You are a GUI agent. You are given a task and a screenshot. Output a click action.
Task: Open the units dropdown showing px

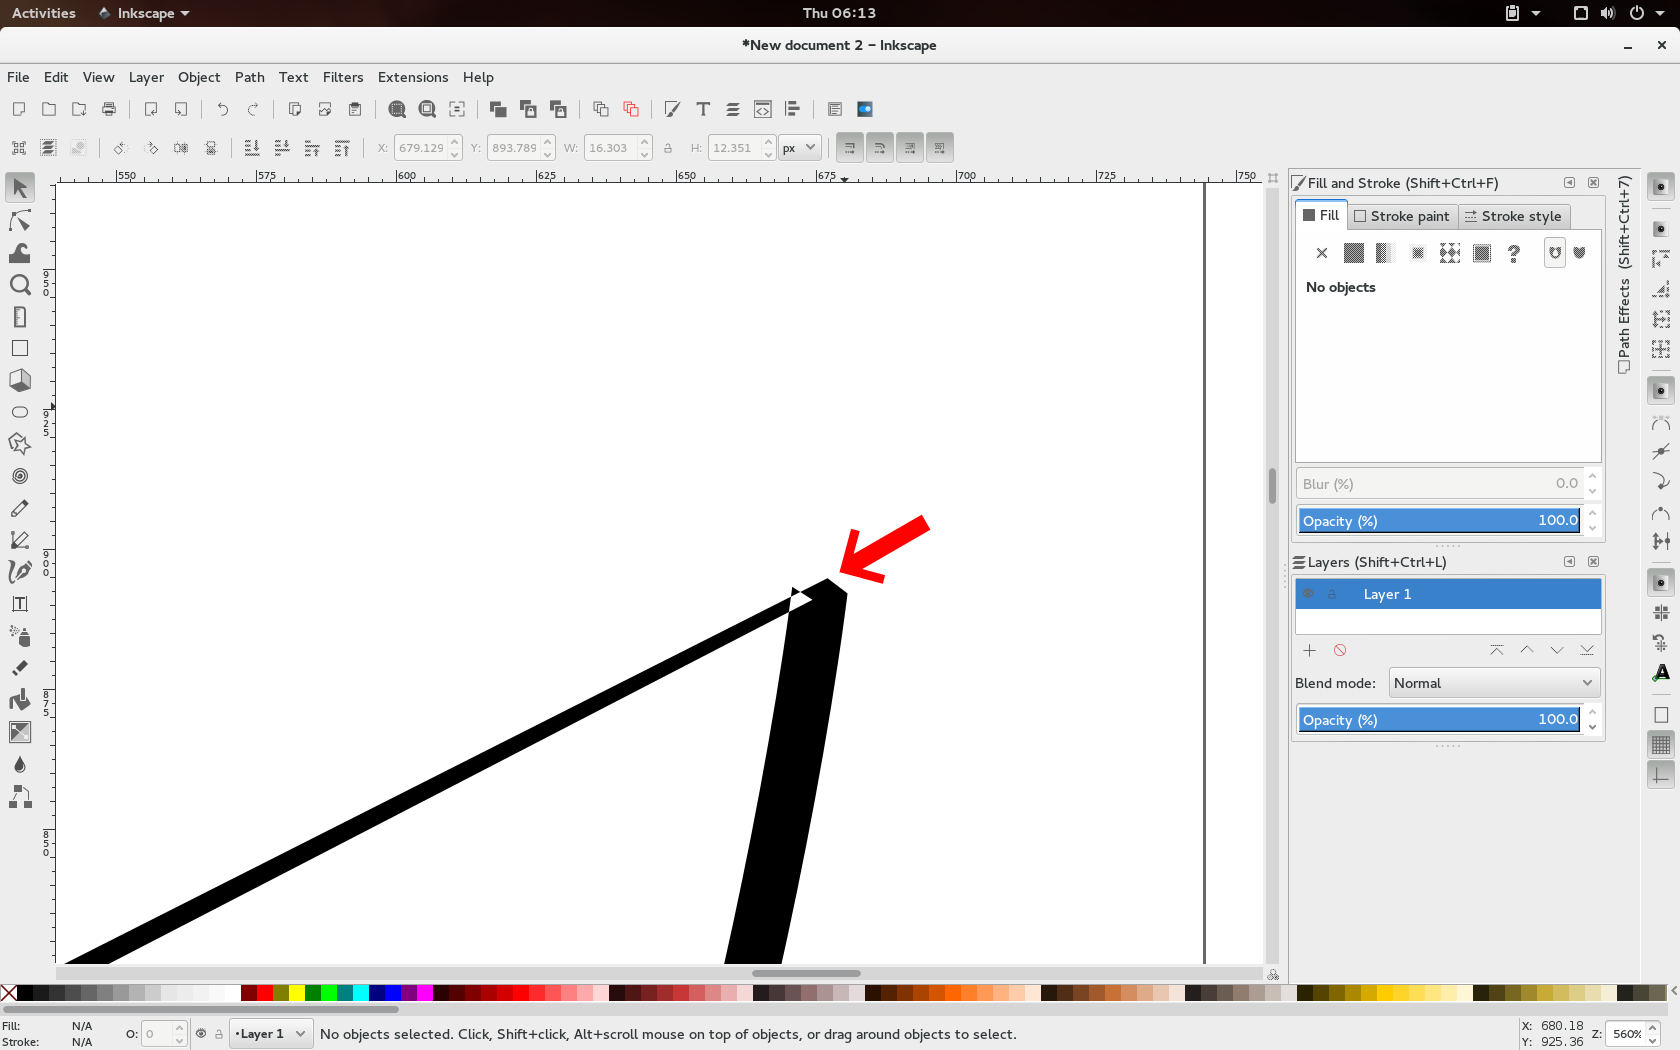[x=799, y=147]
